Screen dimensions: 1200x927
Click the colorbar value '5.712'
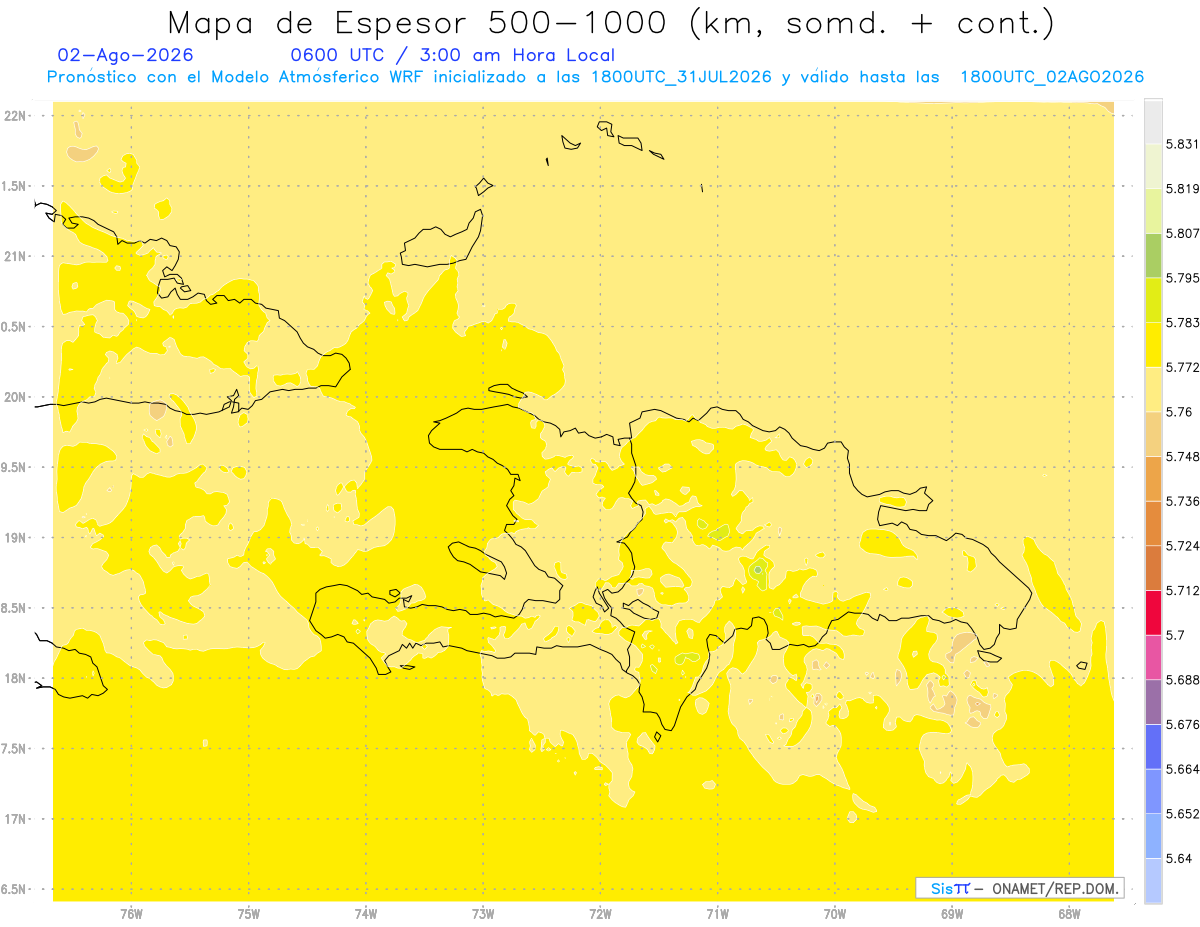coord(1182,590)
